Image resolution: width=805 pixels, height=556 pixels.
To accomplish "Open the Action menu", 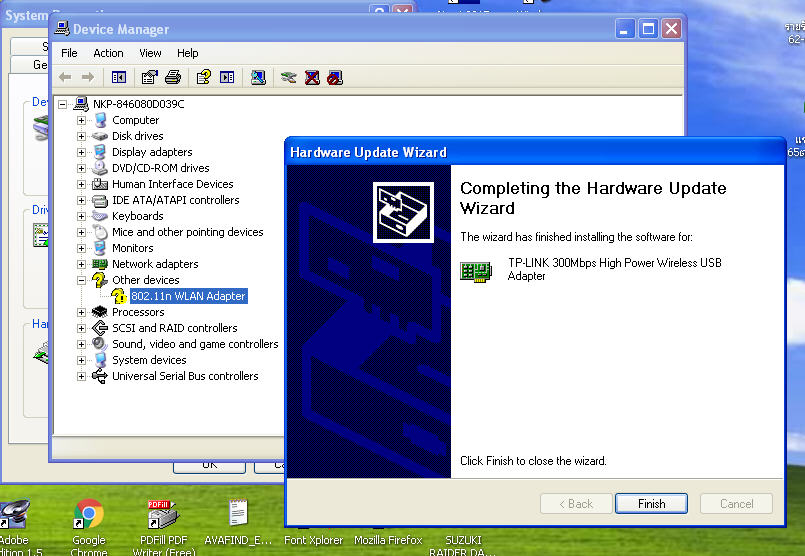I will (108, 53).
